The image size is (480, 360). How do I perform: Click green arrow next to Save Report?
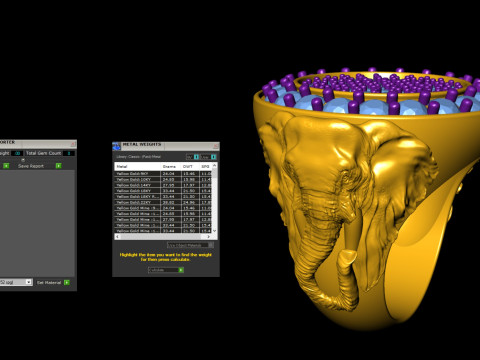59,166
